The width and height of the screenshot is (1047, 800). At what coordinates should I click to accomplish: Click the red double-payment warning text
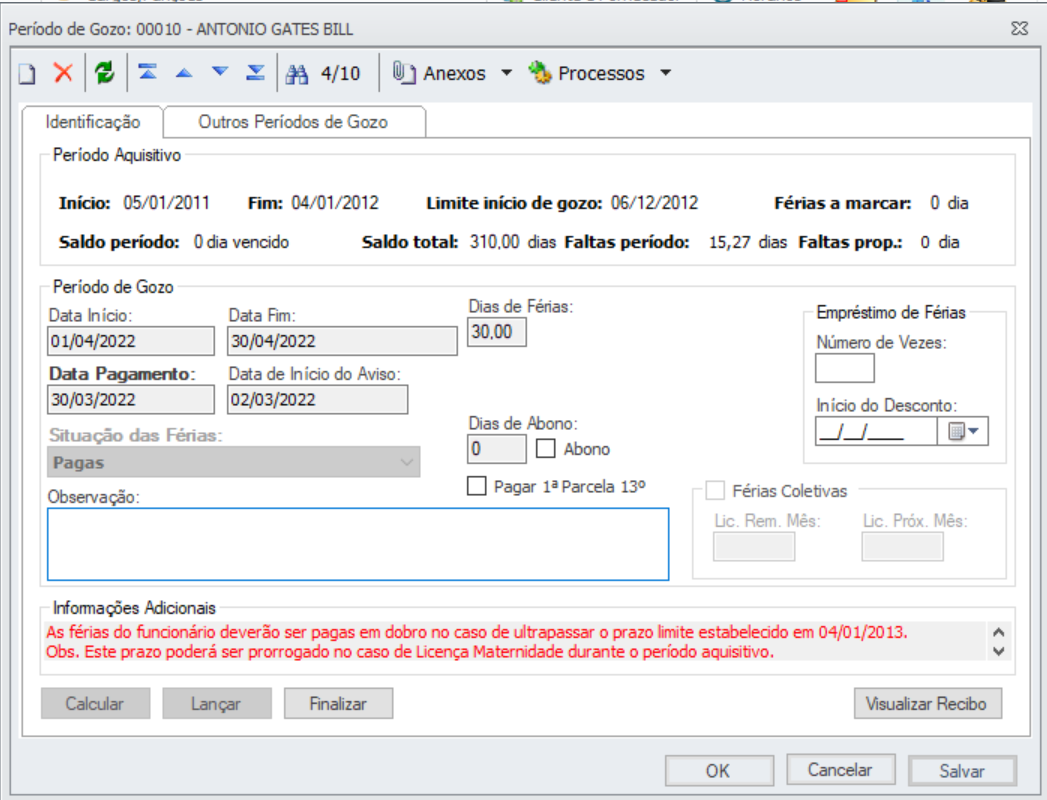tap(477, 632)
